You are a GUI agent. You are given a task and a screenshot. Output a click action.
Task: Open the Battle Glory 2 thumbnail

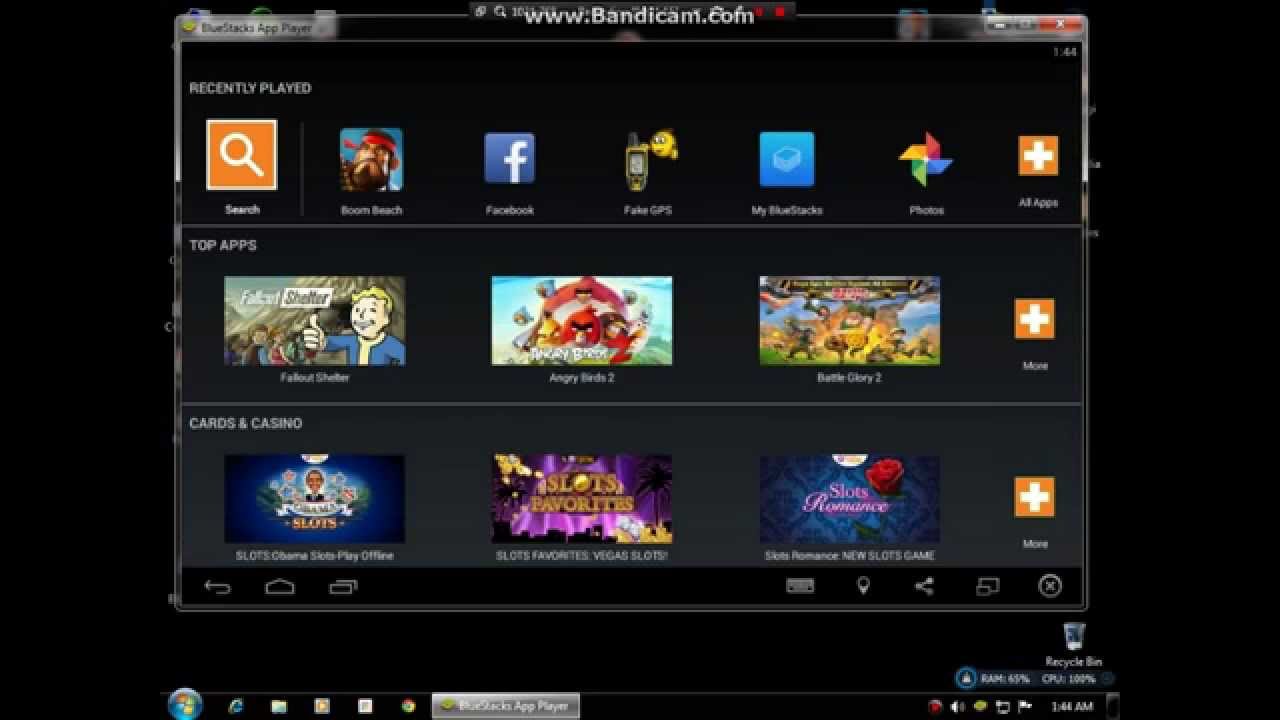pos(849,321)
